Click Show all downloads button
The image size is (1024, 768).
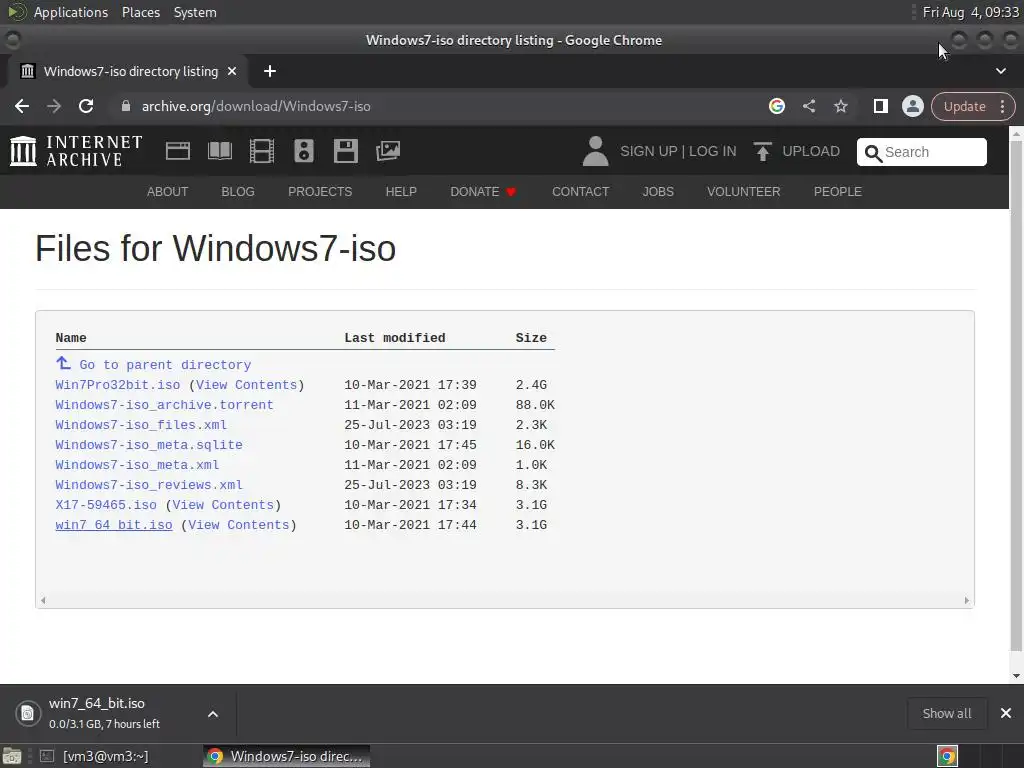coord(947,713)
